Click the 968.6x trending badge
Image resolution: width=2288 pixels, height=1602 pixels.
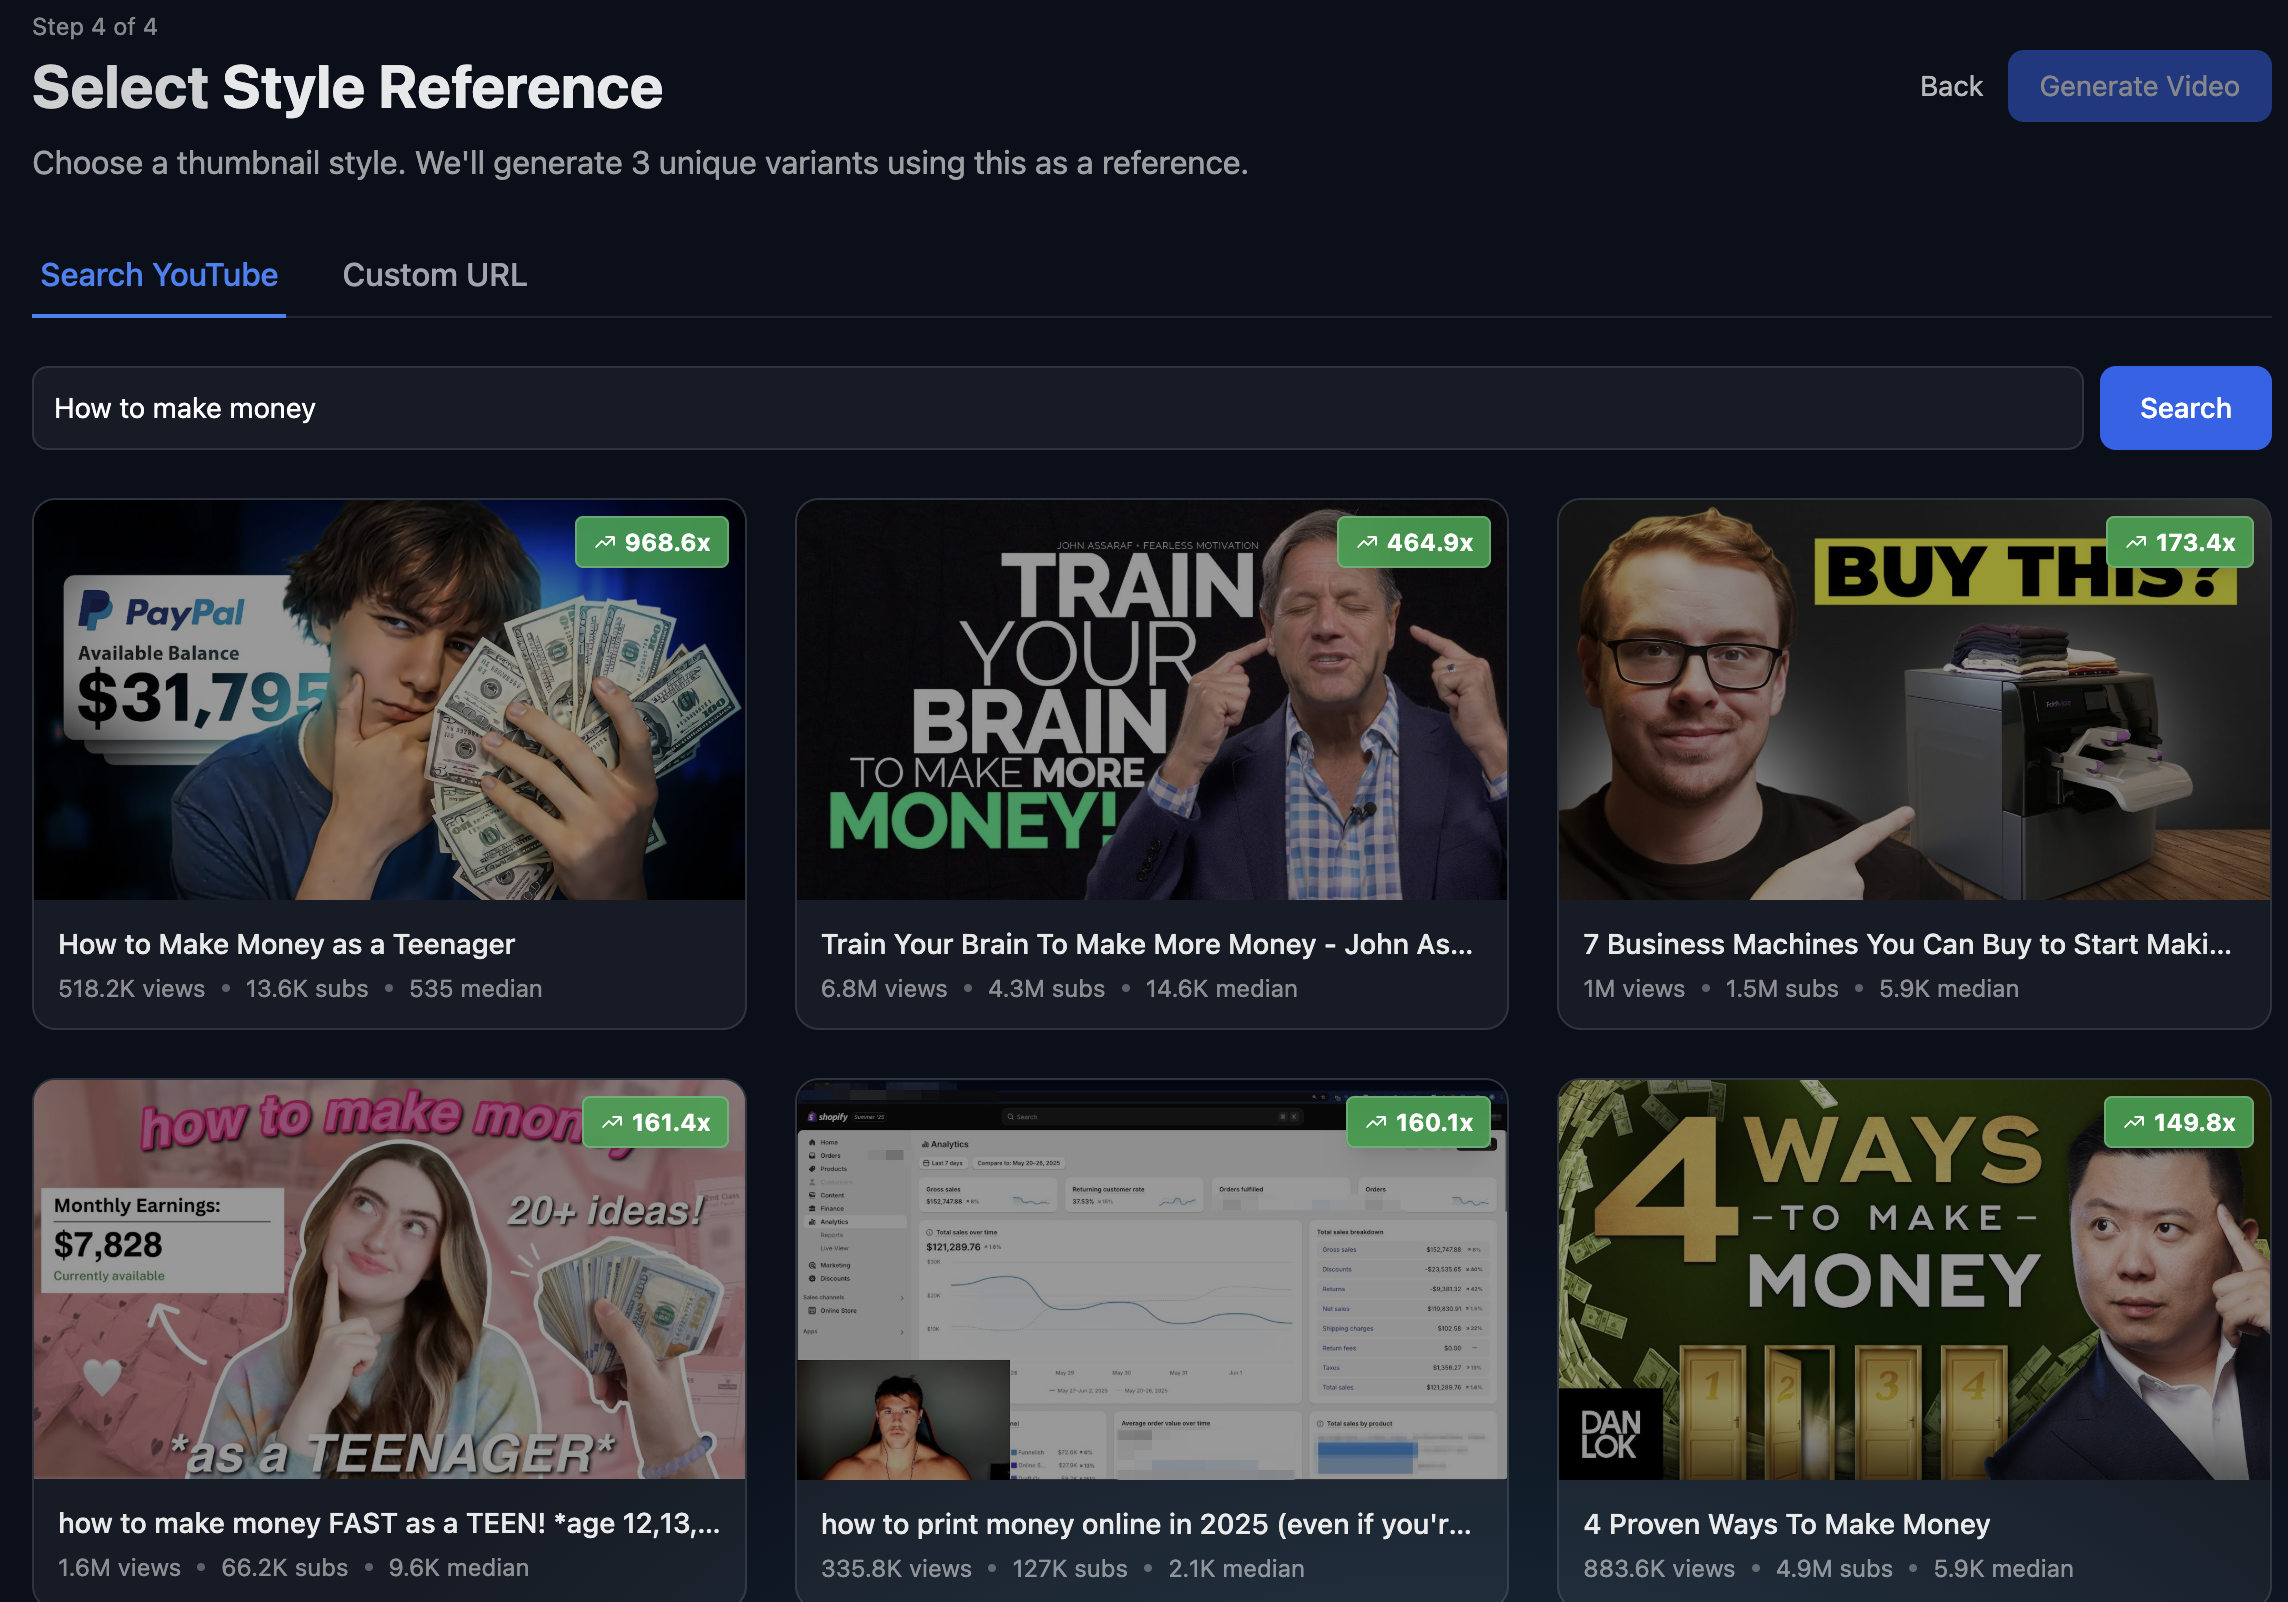click(652, 543)
